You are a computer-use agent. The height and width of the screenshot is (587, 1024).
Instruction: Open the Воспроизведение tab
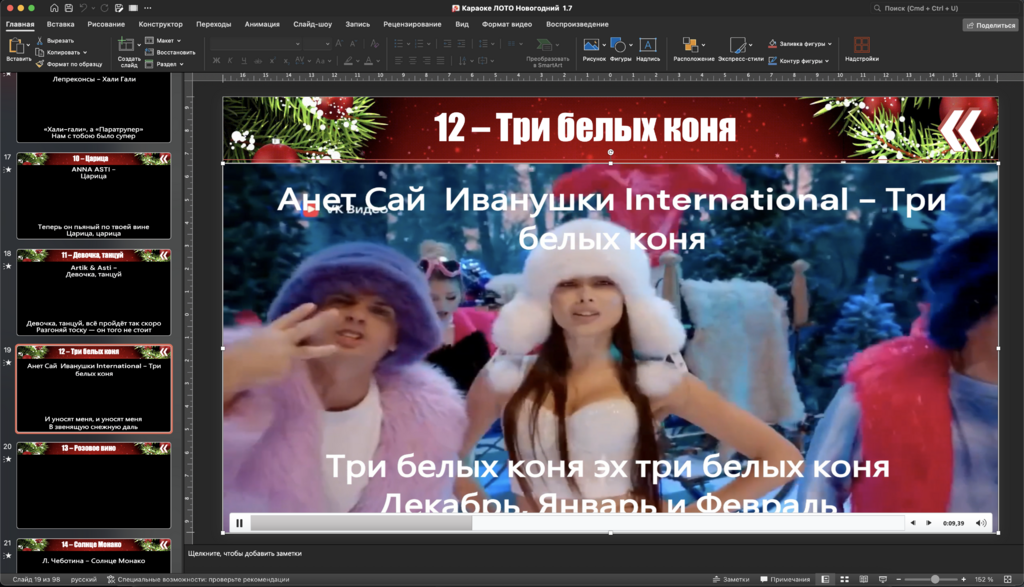pos(577,24)
